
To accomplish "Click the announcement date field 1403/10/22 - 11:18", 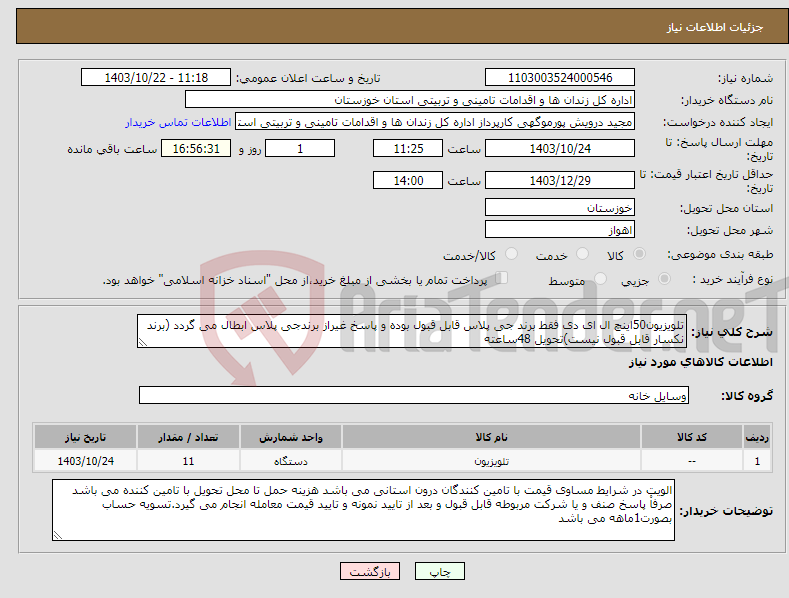I will (x=156, y=78).
